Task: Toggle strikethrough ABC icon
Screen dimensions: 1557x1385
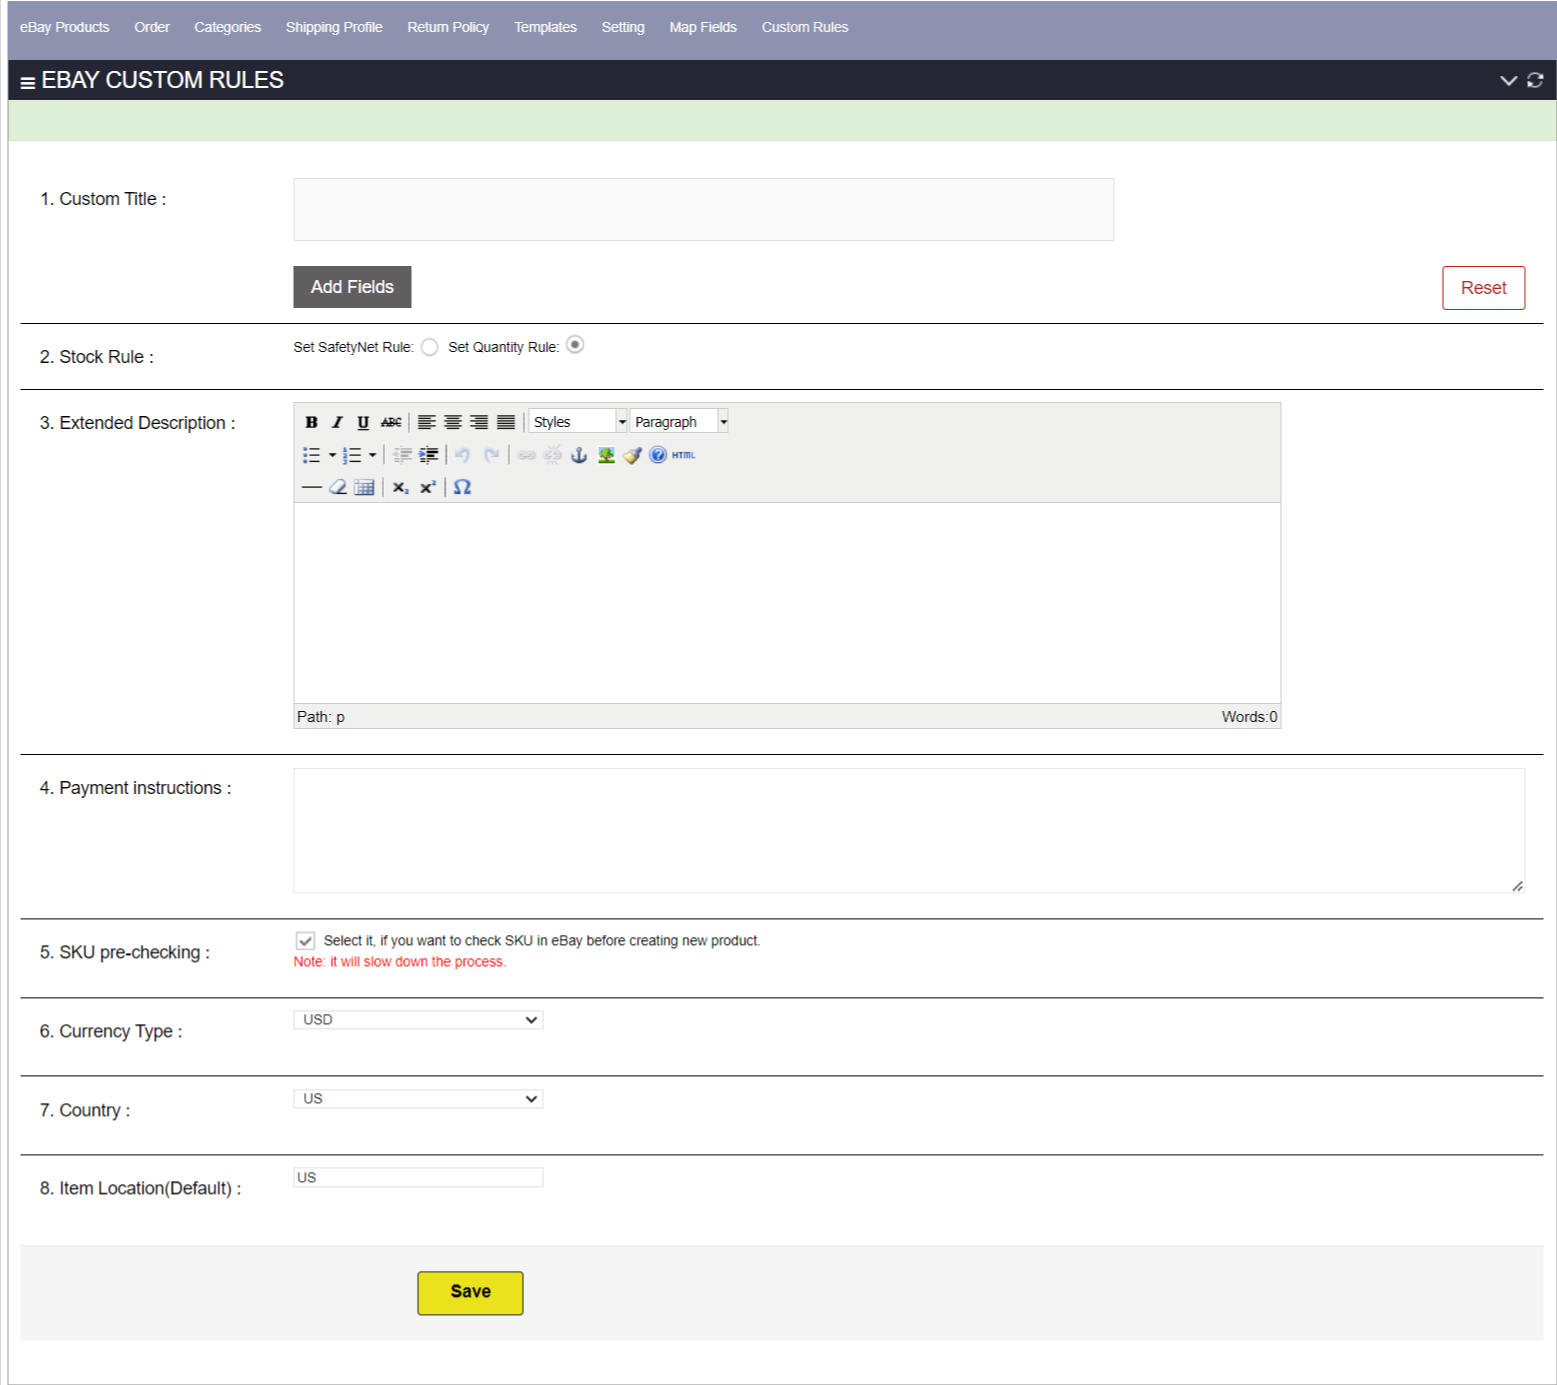Action: coord(391,422)
